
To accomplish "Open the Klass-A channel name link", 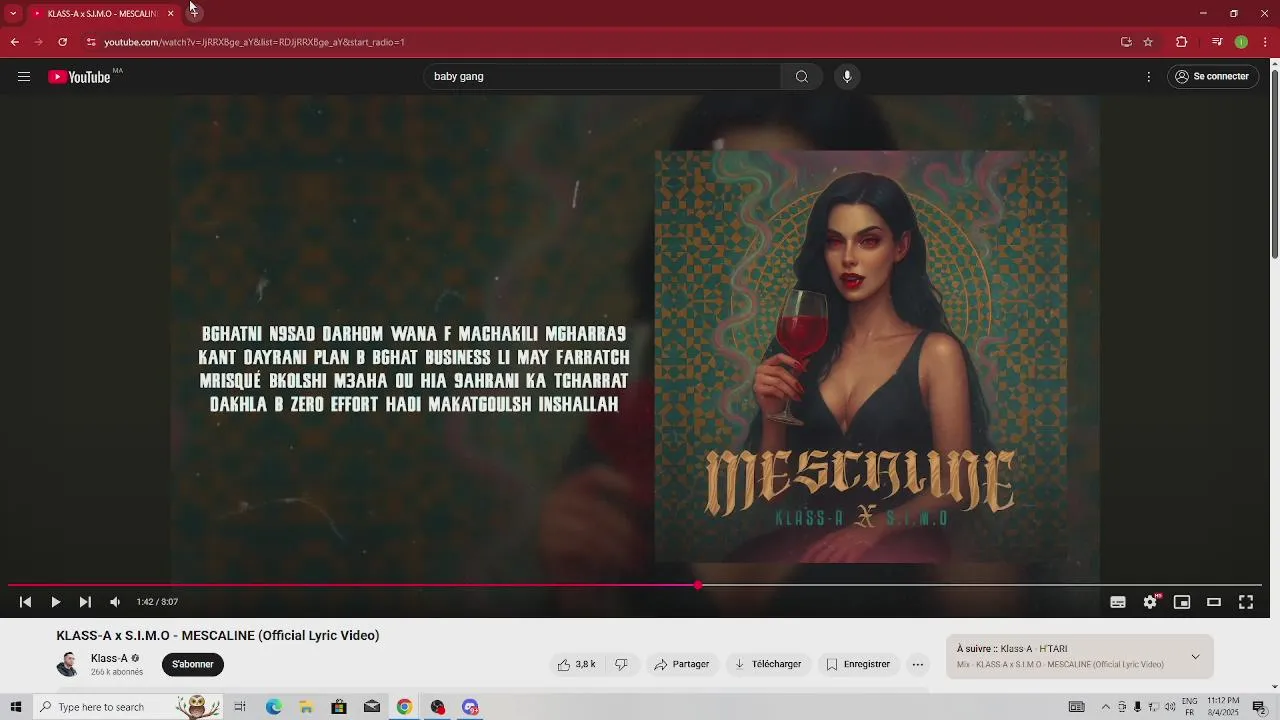I will point(109,659).
